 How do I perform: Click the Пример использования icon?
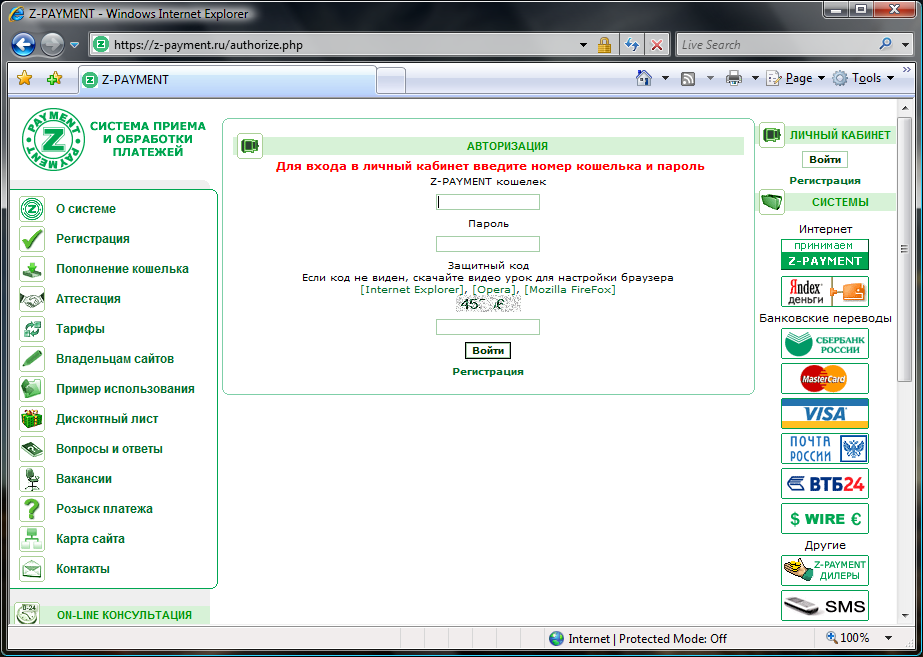click(32, 389)
